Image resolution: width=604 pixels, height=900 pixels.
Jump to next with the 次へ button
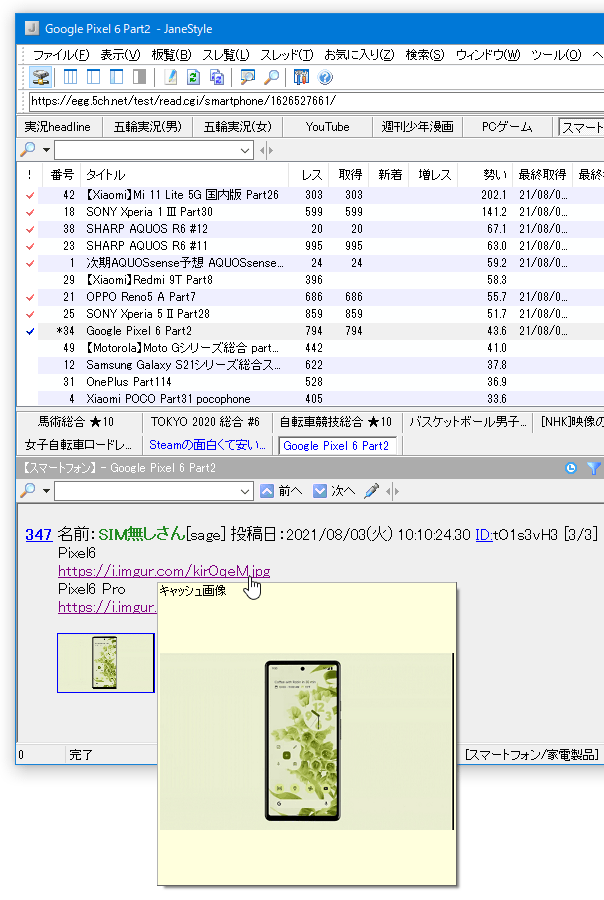click(x=334, y=491)
